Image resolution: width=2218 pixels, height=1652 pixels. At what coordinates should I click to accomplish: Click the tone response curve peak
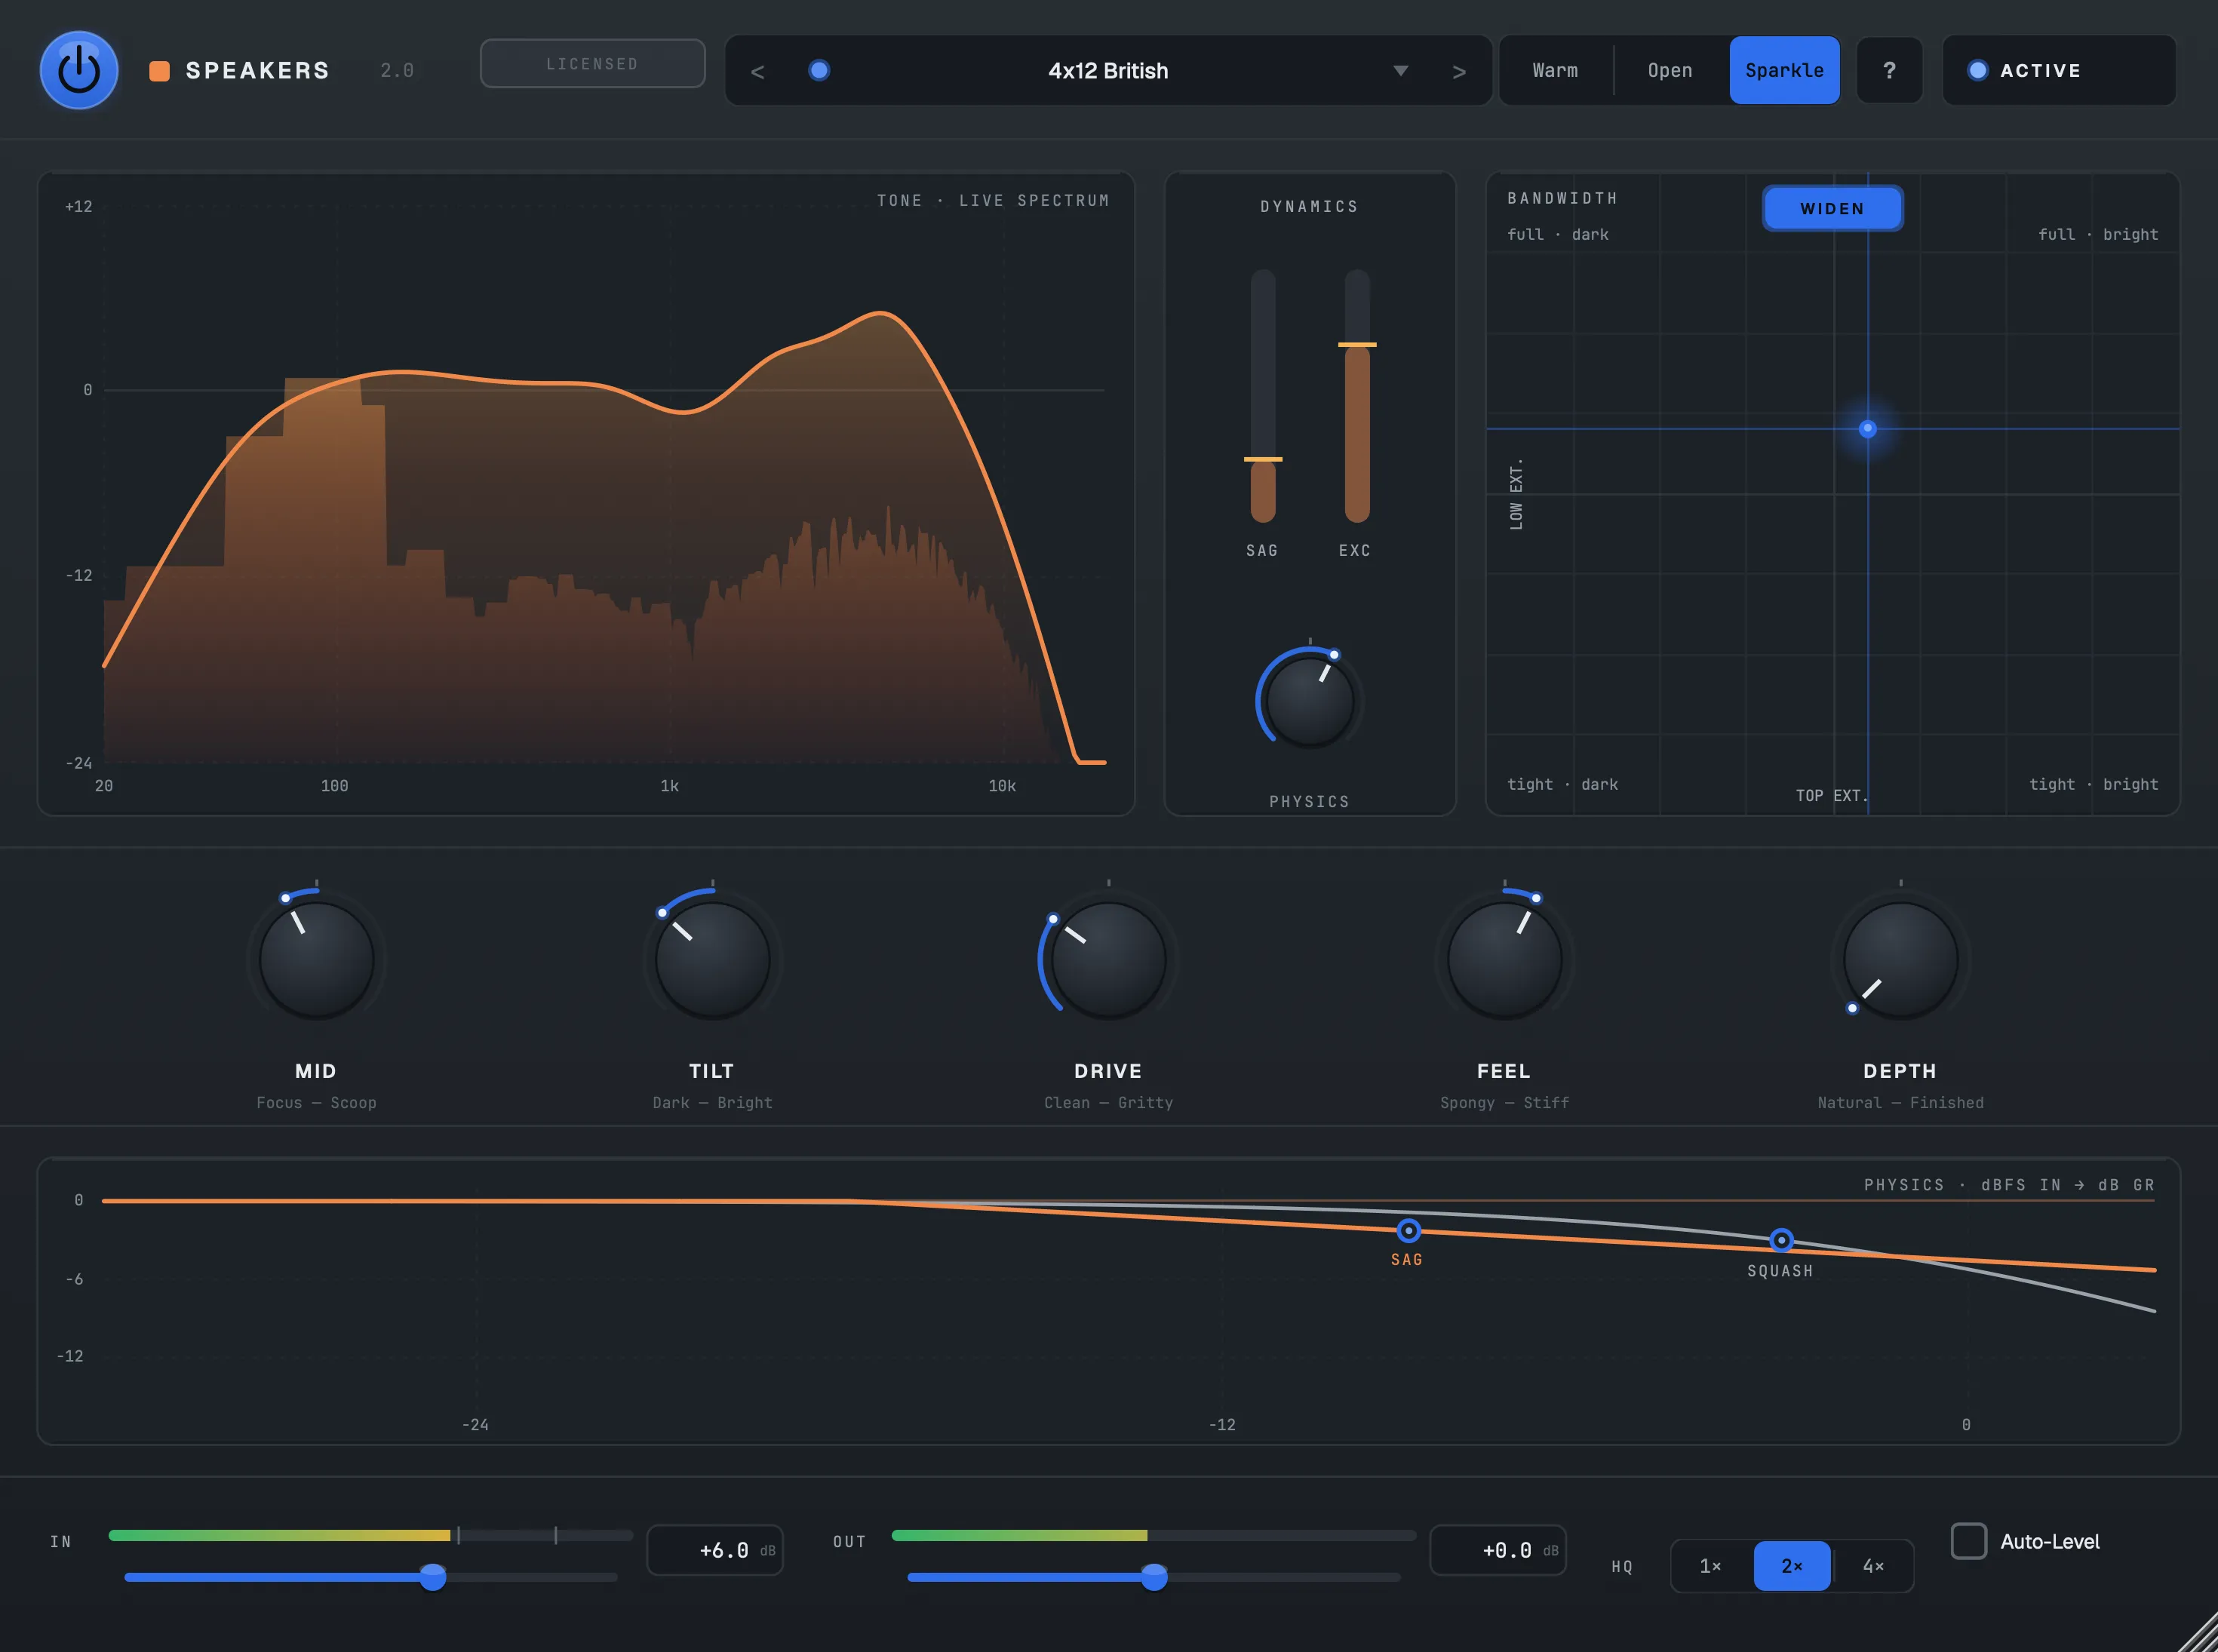tap(880, 313)
